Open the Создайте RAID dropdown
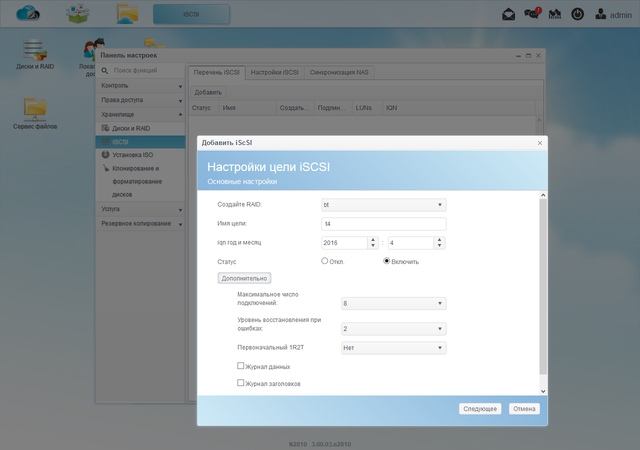The image size is (640, 450). click(x=383, y=205)
